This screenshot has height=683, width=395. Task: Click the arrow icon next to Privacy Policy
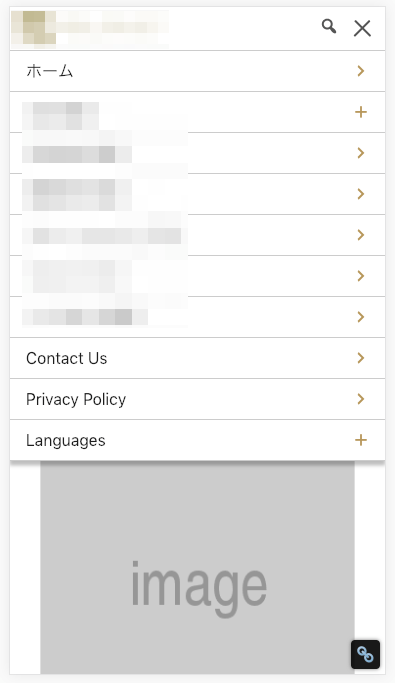tap(361, 399)
